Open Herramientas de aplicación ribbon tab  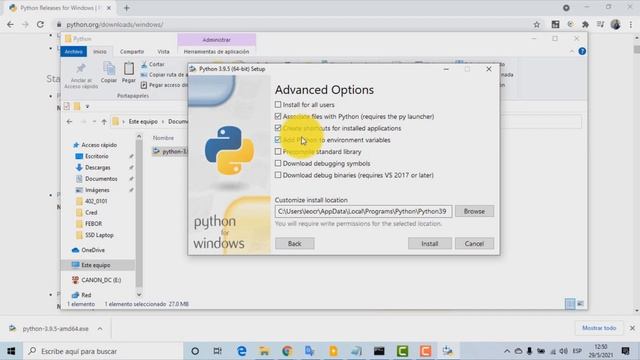coord(216,51)
